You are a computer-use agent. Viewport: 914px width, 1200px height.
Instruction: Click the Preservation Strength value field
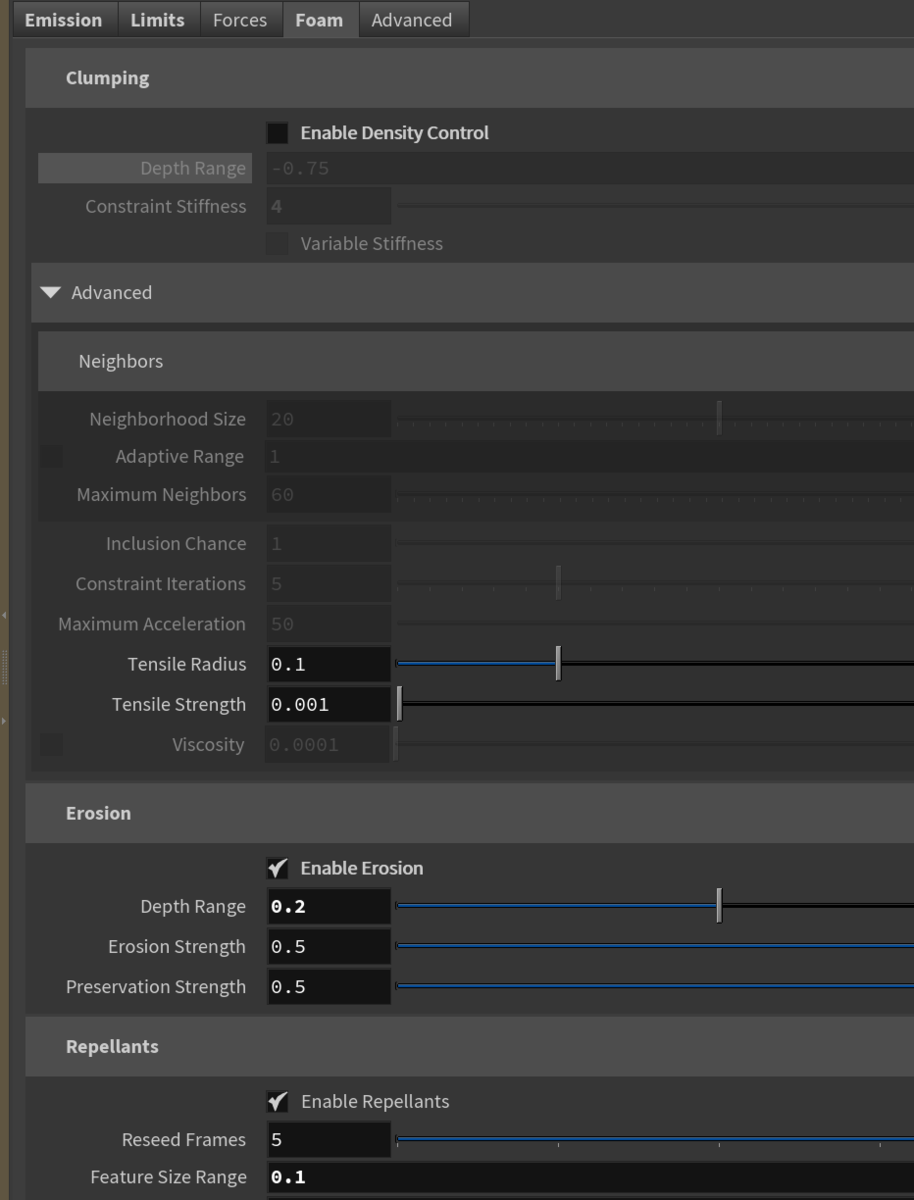[x=328, y=987]
